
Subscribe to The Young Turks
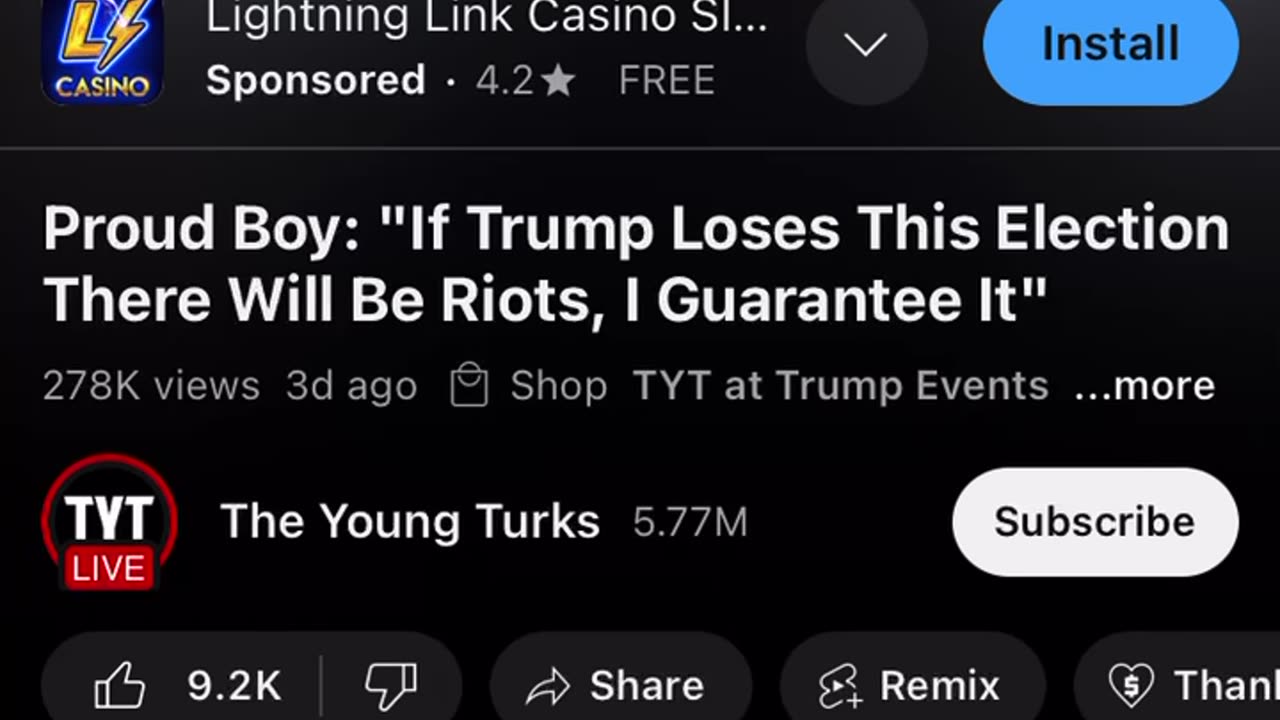[x=1095, y=522]
